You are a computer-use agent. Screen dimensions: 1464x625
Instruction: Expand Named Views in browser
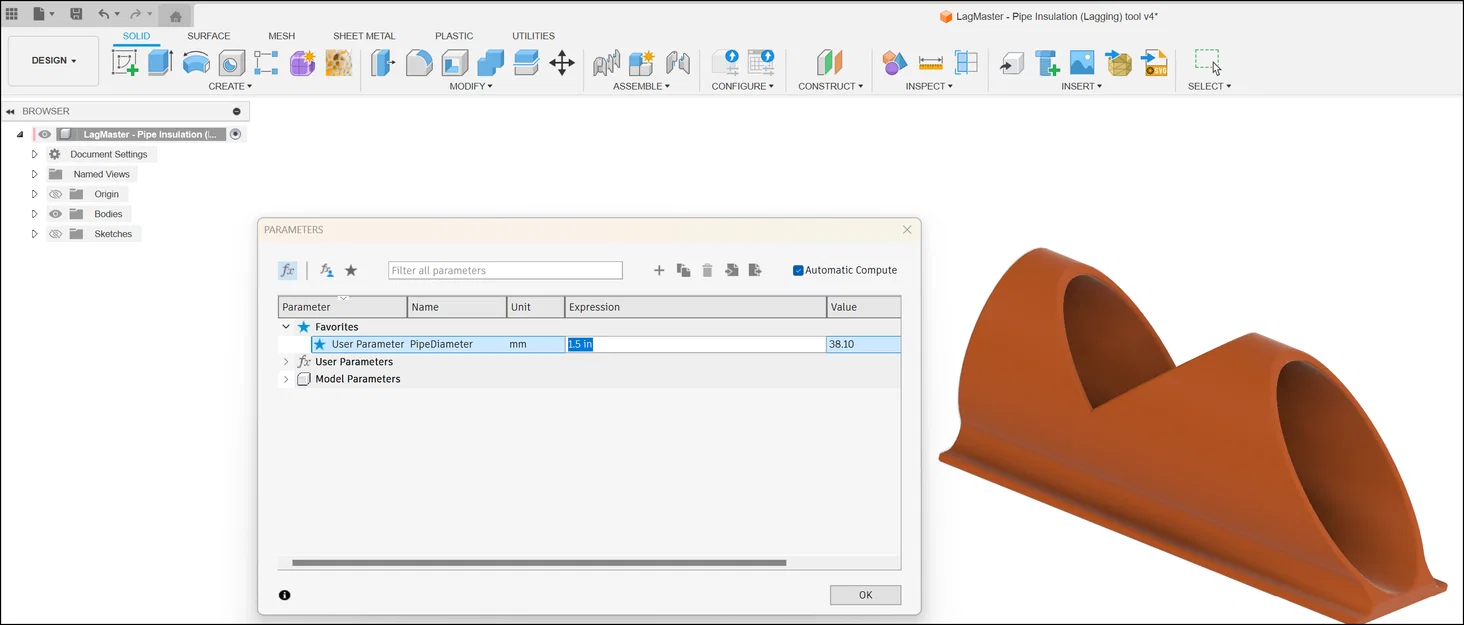[x=34, y=174]
